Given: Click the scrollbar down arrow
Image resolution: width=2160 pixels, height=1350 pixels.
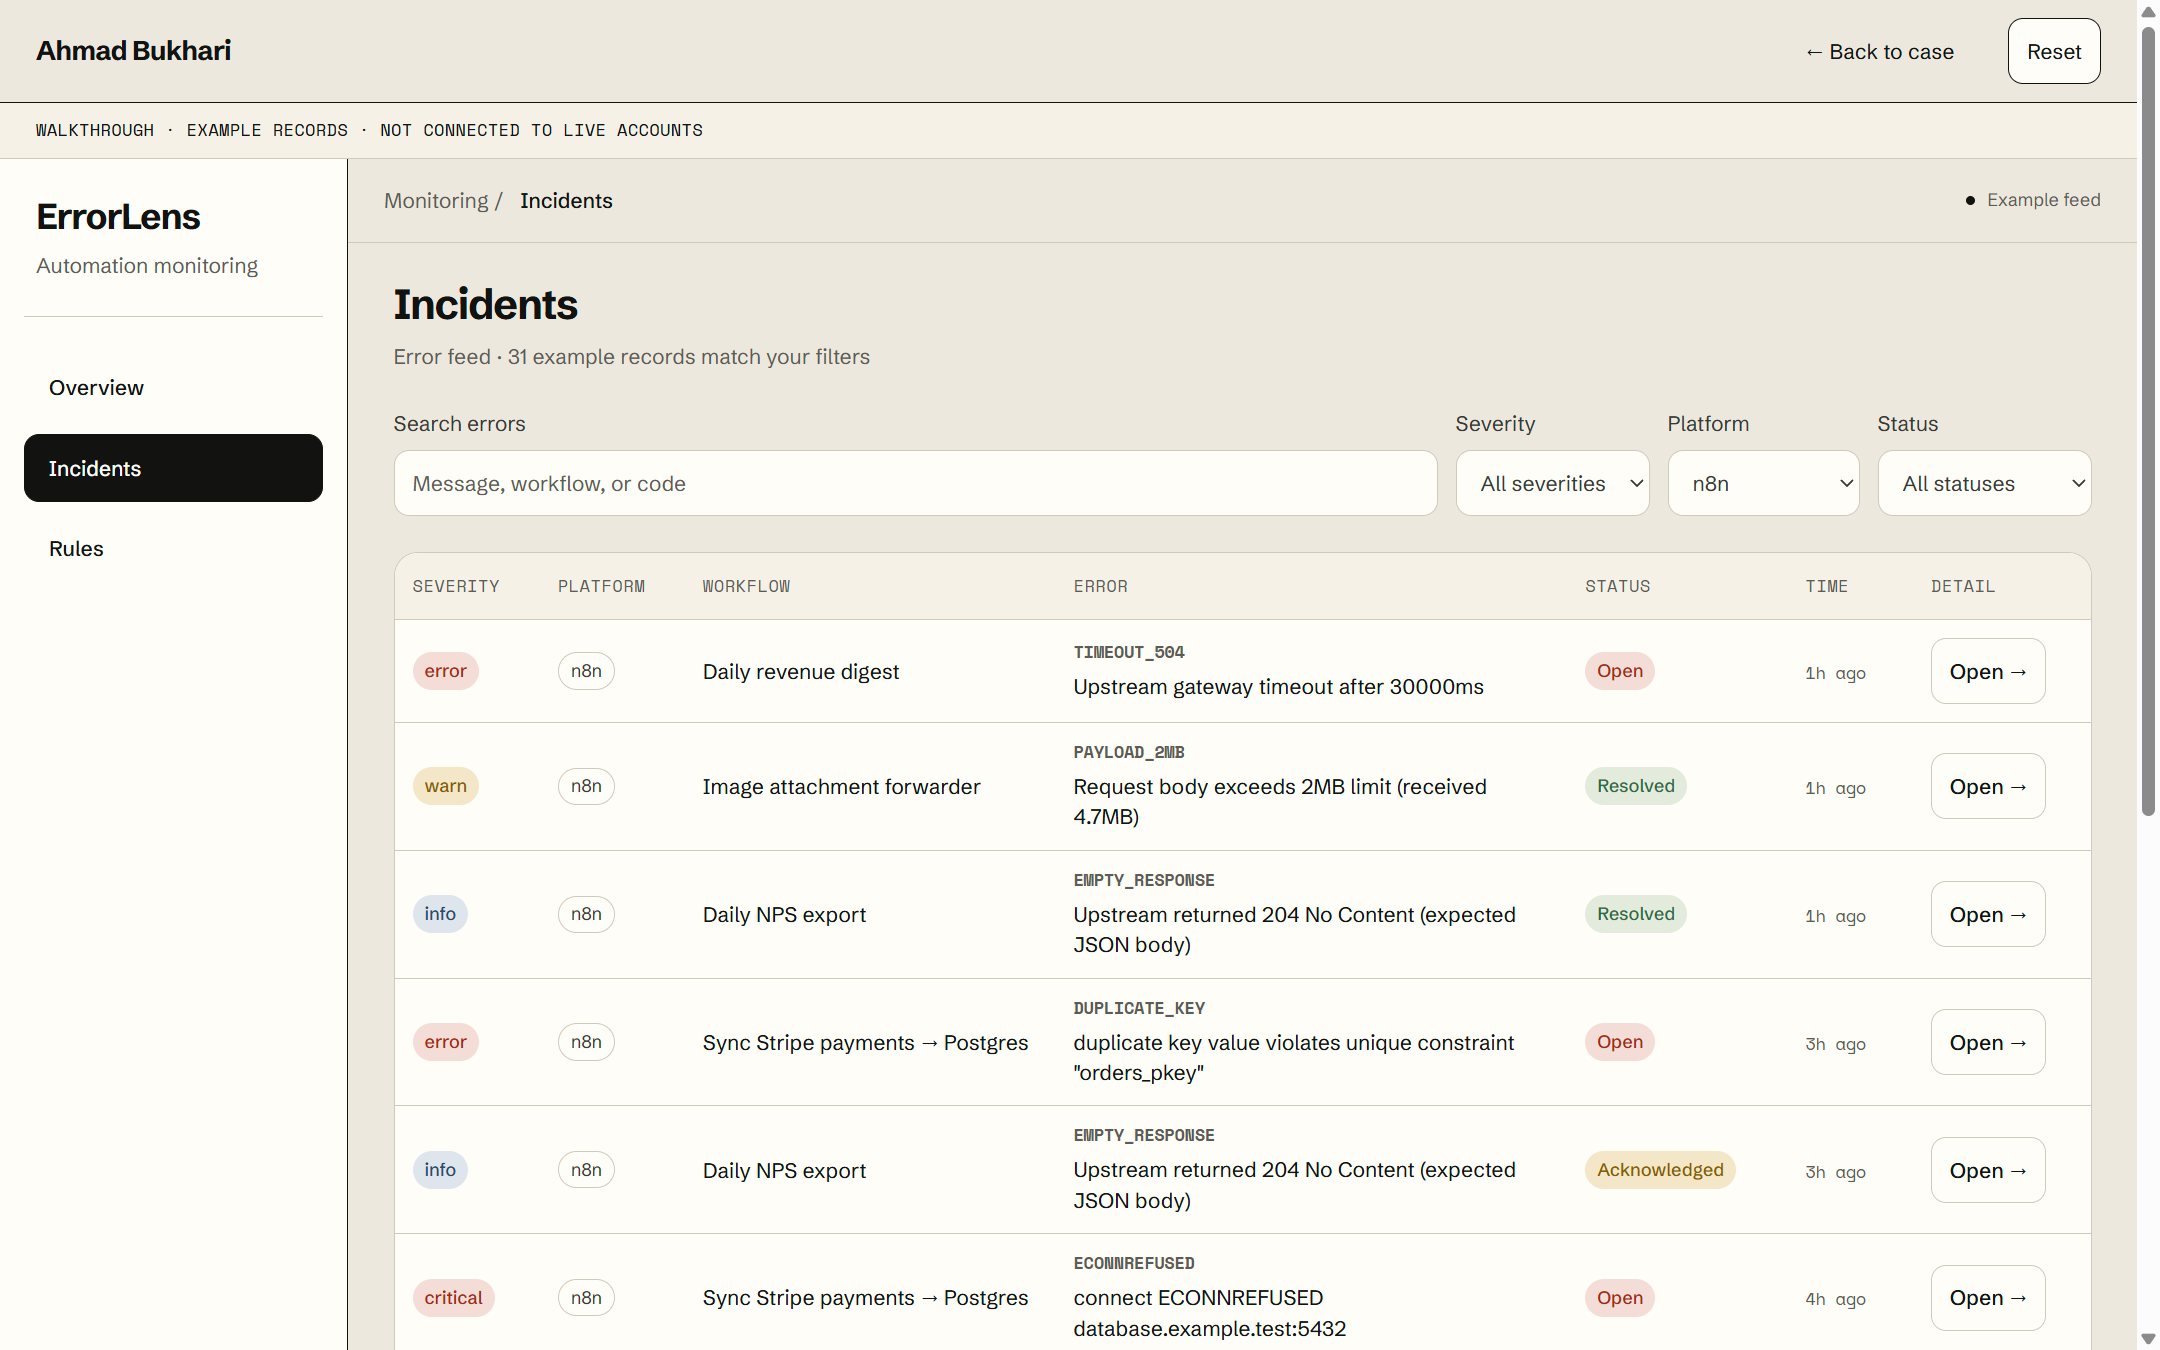Looking at the screenshot, I should 2148,1339.
